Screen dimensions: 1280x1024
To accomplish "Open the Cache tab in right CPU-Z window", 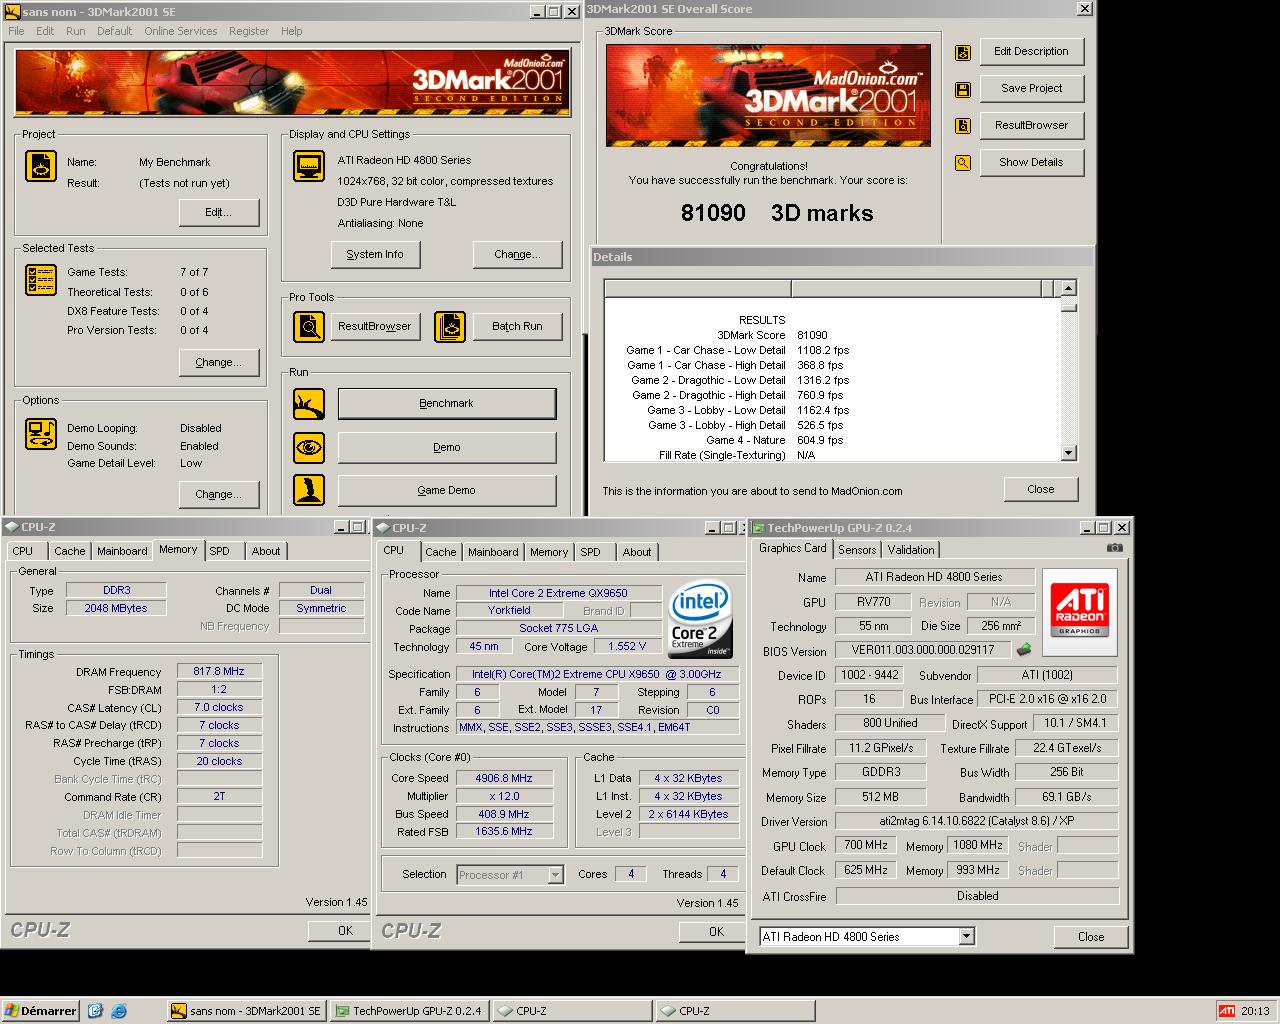I will [440, 552].
